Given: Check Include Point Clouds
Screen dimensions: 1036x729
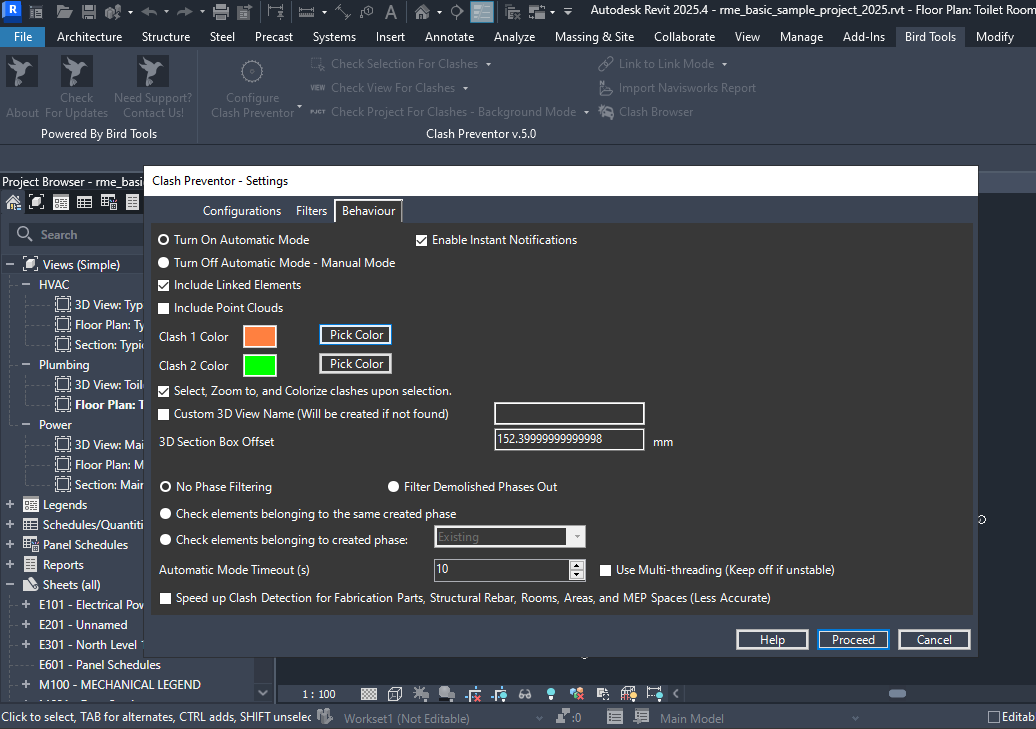Looking at the screenshot, I should (164, 308).
